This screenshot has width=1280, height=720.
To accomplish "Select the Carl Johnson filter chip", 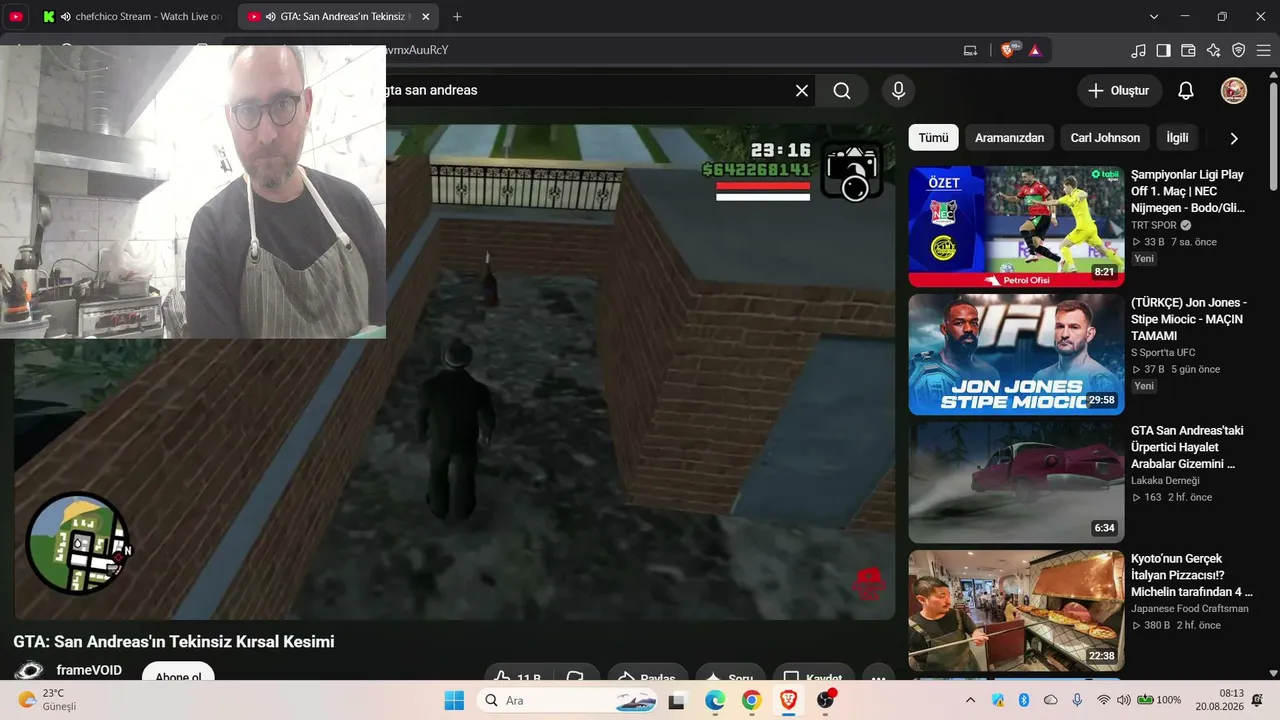I will coord(1105,138).
